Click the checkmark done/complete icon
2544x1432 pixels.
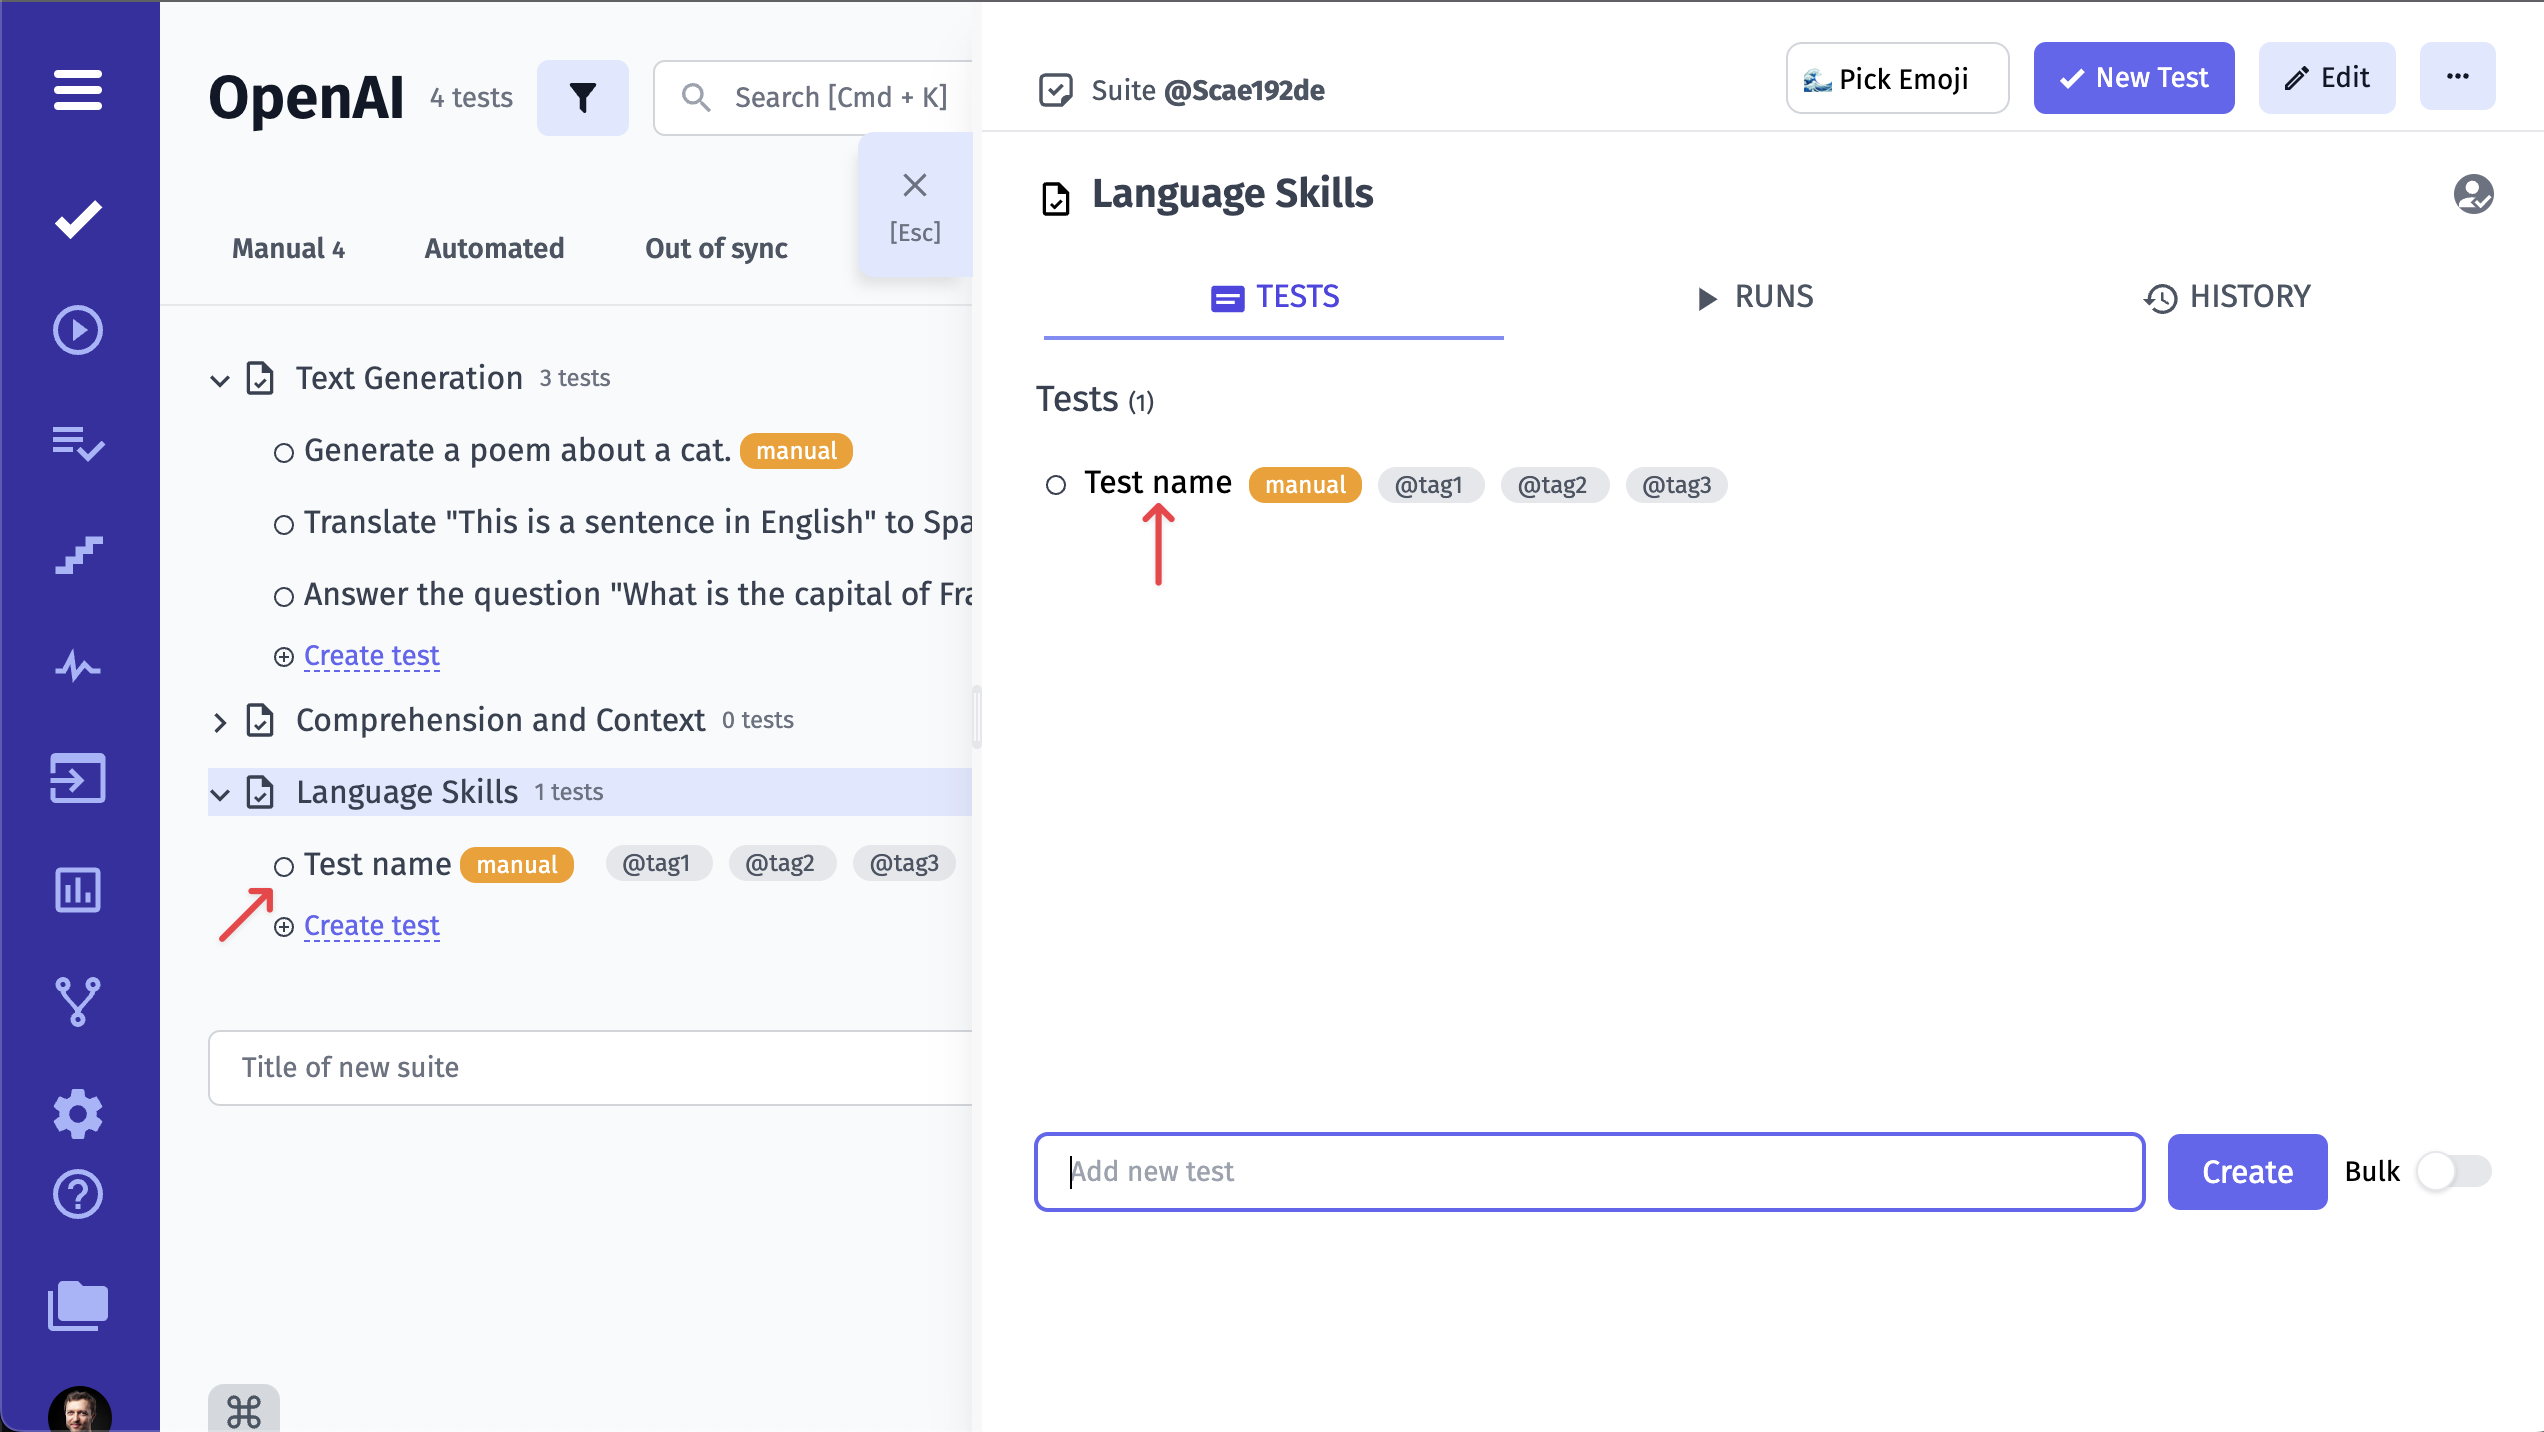click(79, 217)
